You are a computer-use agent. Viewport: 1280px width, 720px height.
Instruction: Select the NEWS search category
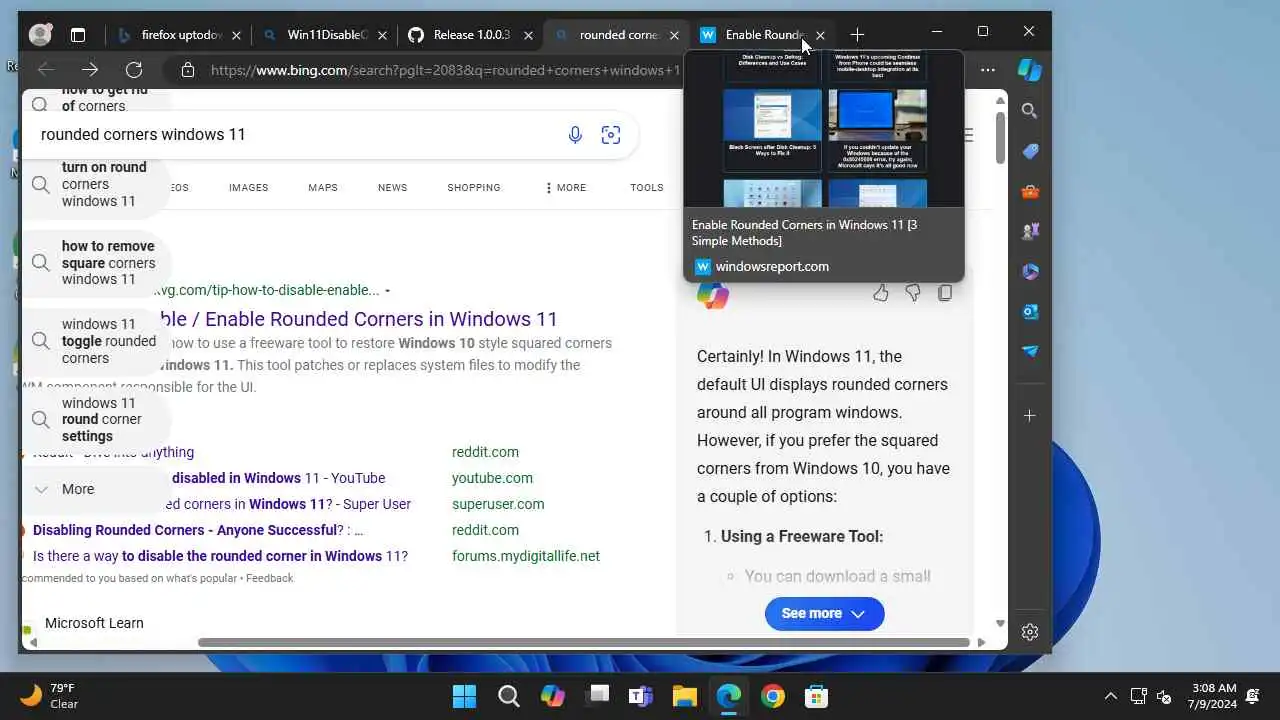point(392,187)
